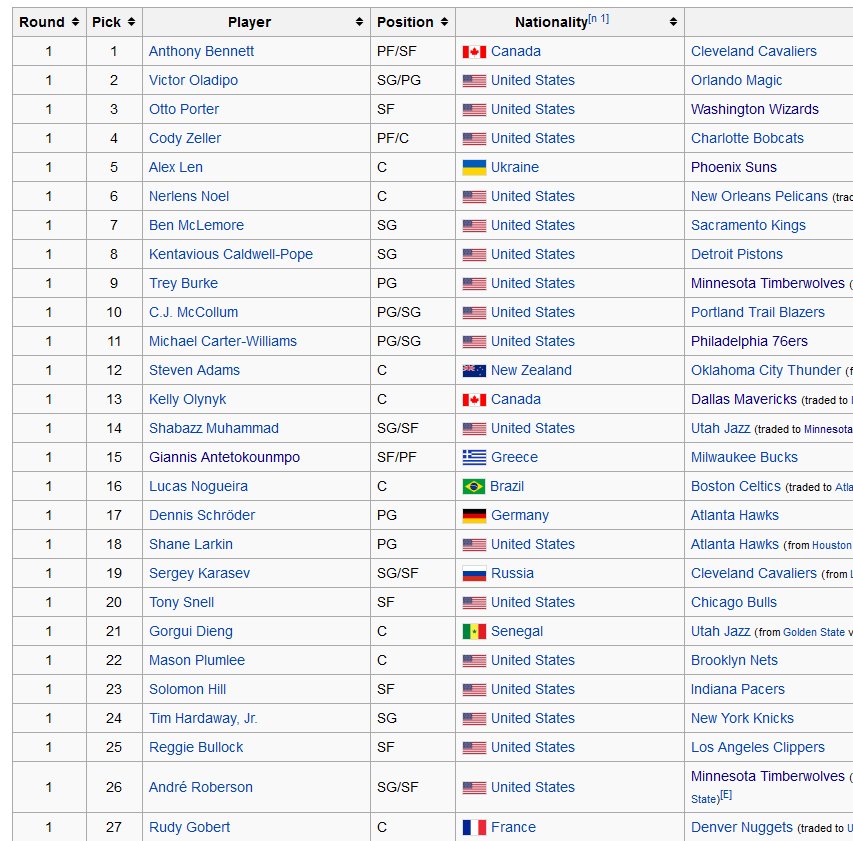Click the Canada flag in Anthony Bennett's row
The width and height of the screenshot is (853, 841).
tap(474, 52)
